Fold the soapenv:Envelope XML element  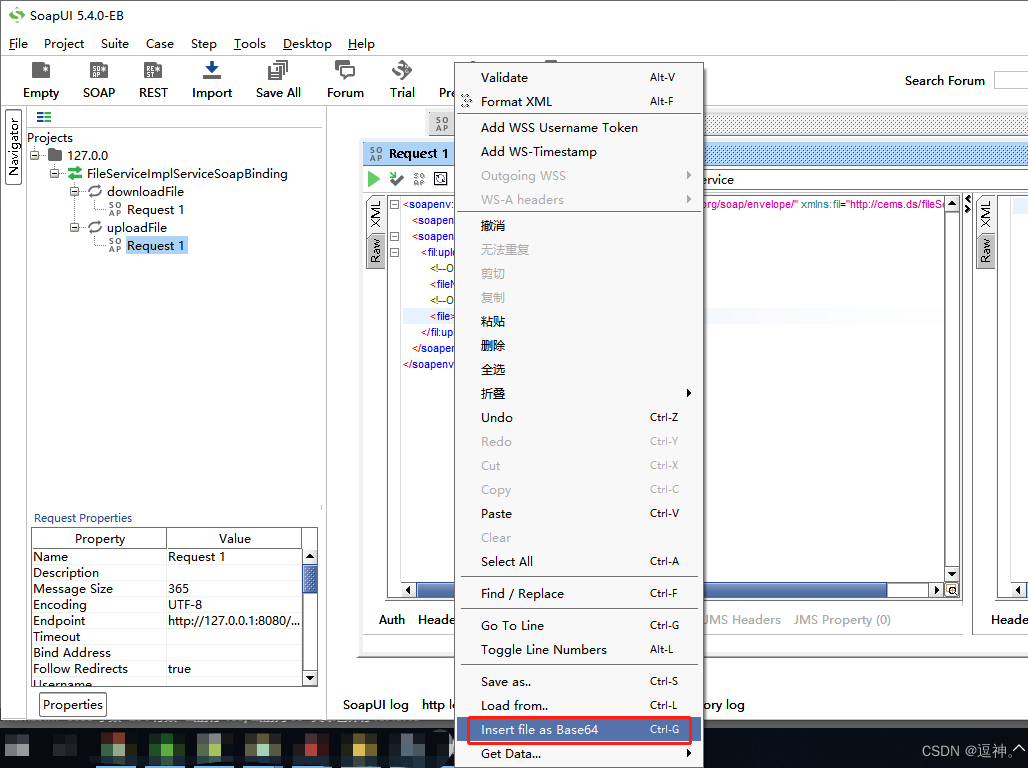395,205
